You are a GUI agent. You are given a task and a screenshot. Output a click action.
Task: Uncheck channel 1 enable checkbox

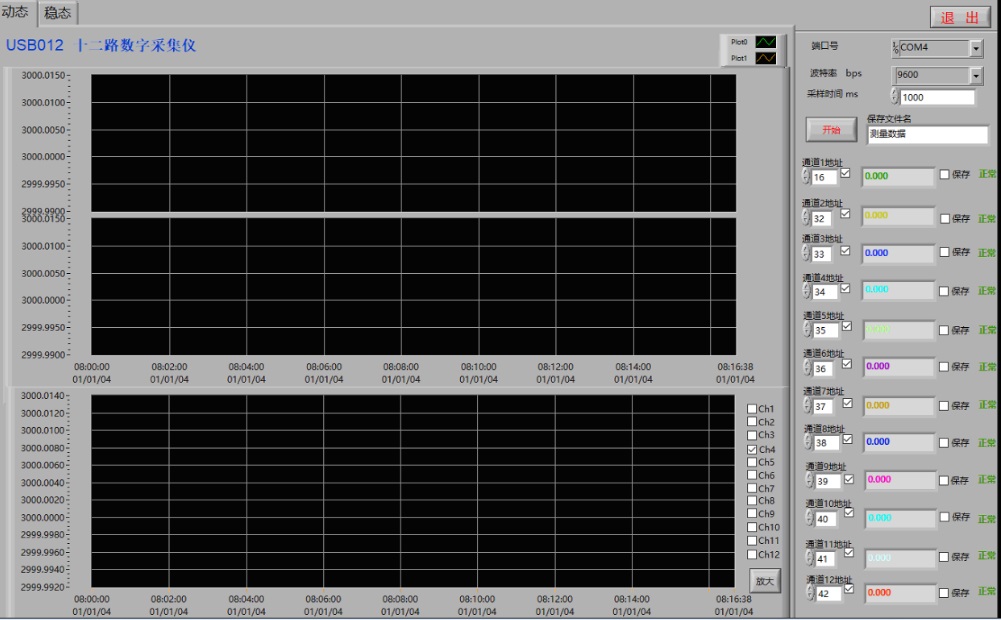[845, 173]
